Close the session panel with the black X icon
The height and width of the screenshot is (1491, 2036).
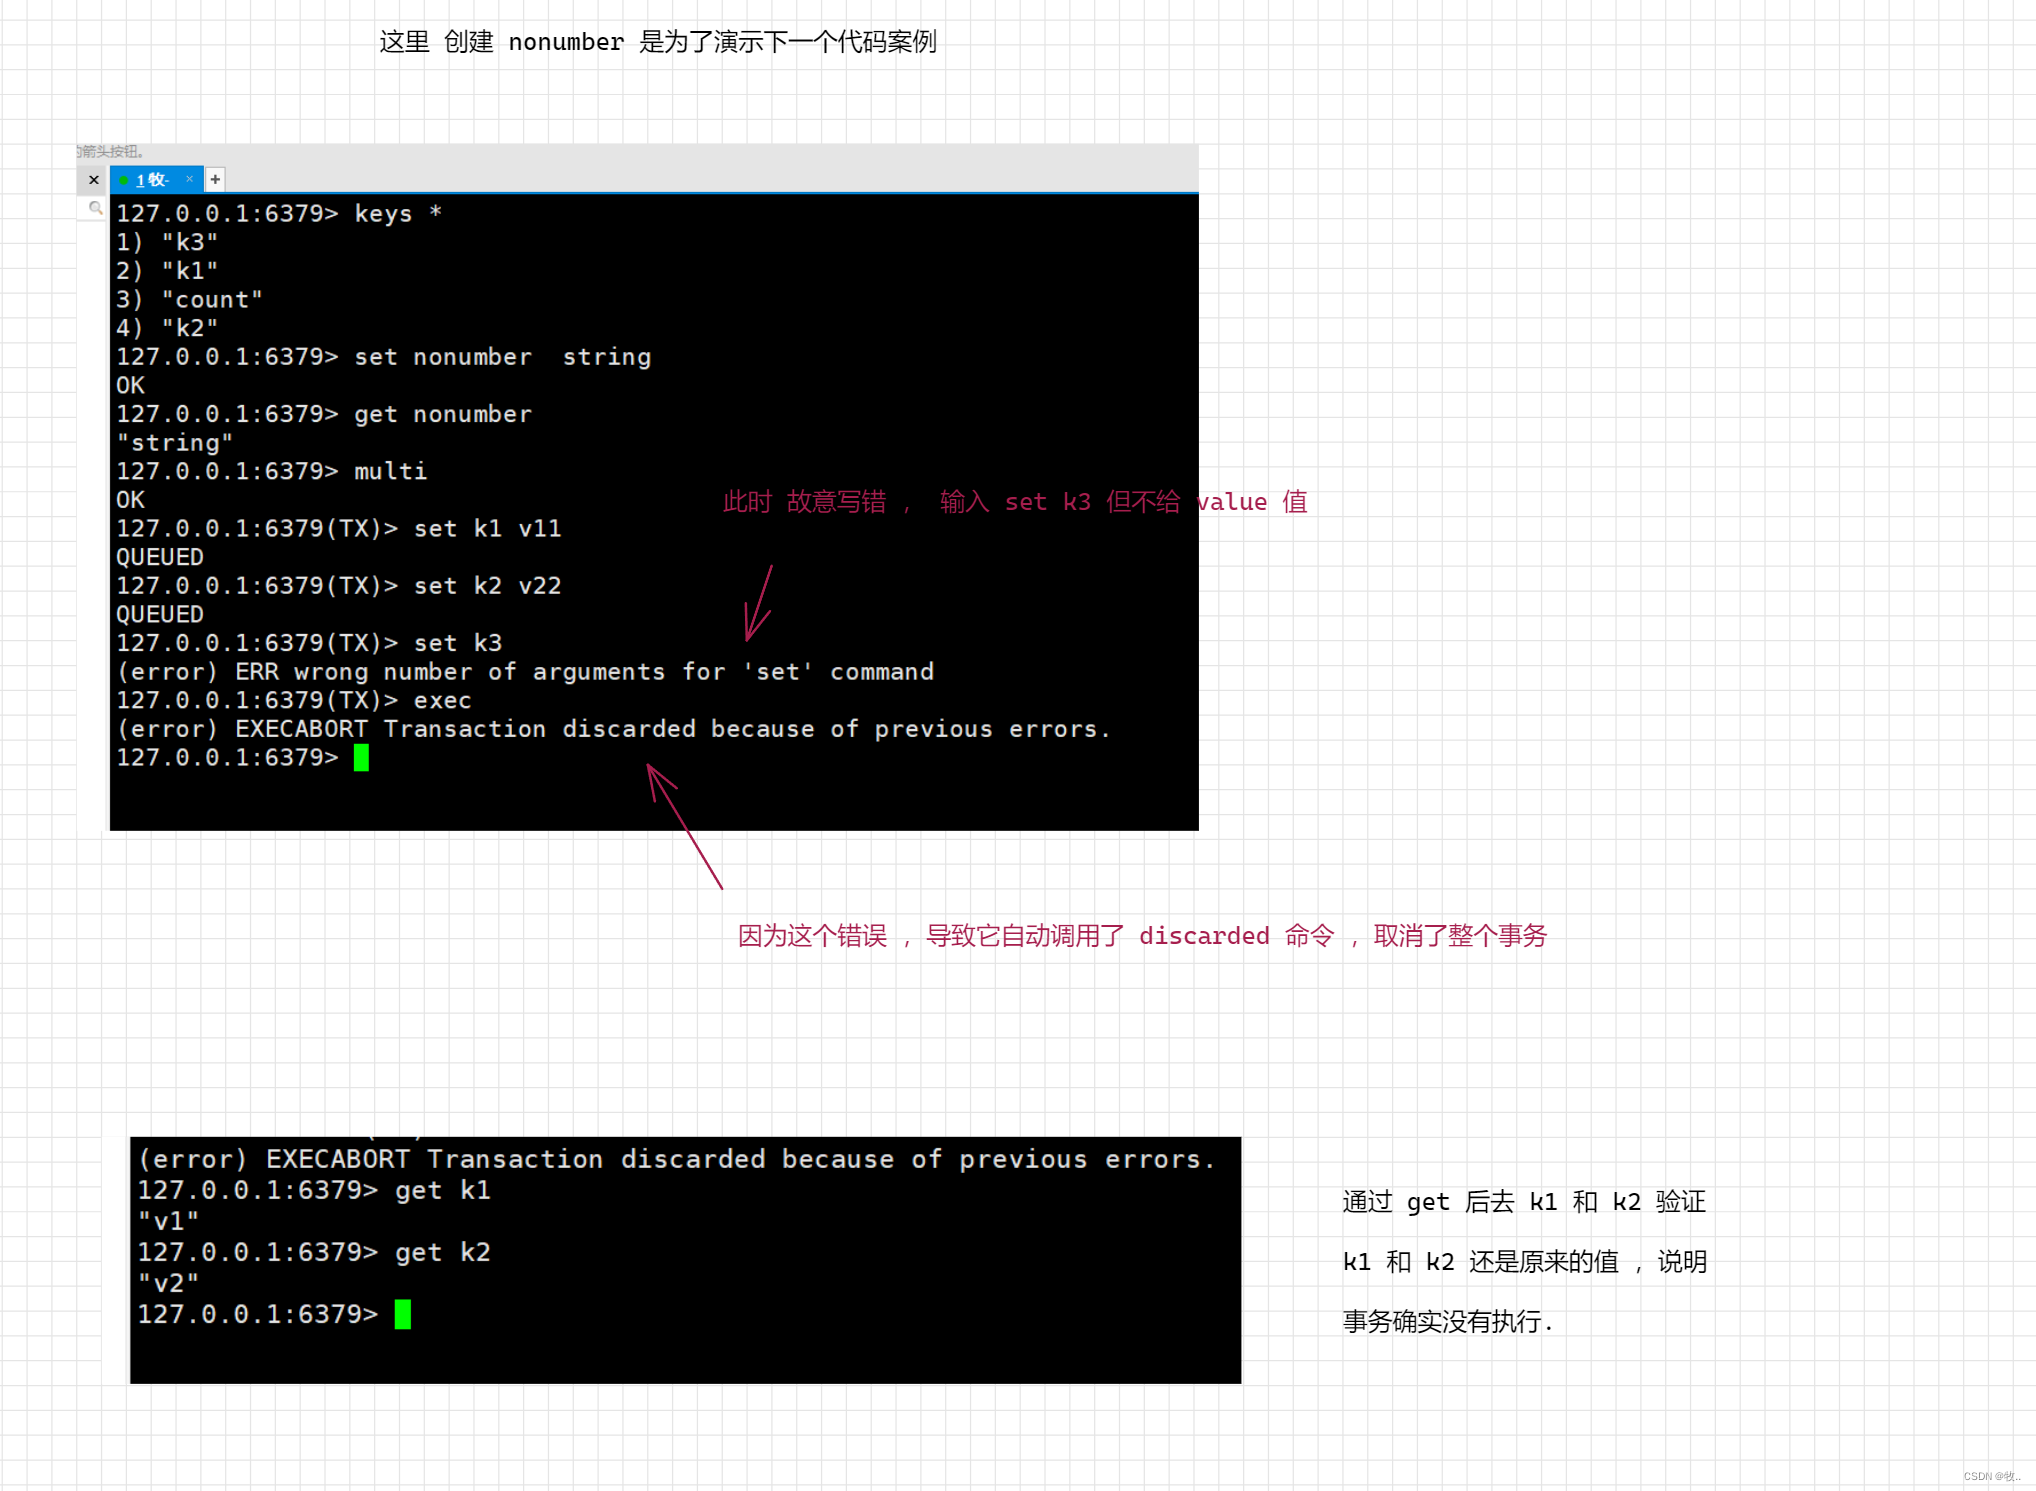pyautogui.click(x=94, y=180)
